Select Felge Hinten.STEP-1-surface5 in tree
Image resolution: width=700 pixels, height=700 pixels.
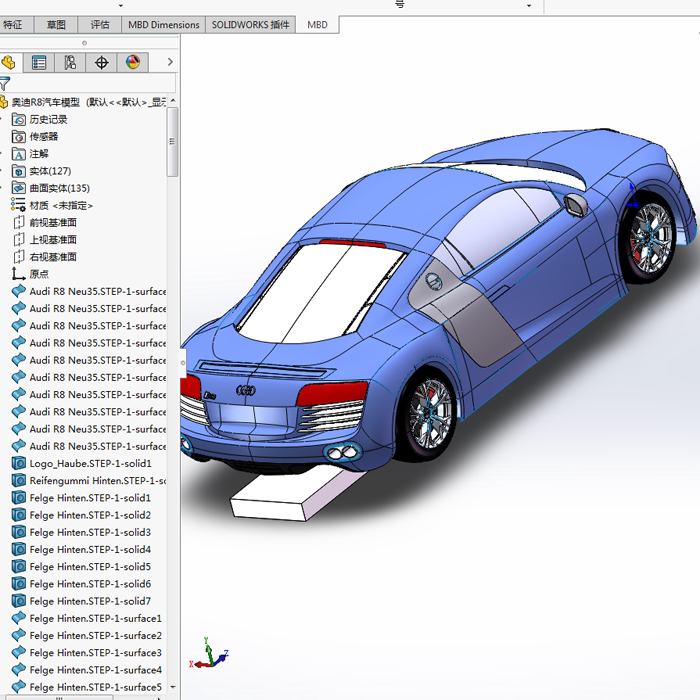click(x=96, y=687)
